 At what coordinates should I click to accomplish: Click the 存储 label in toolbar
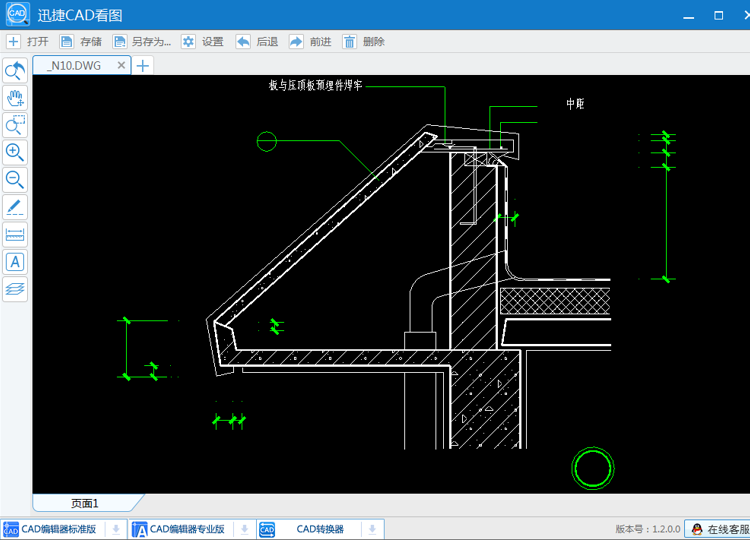pyautogui.click(x=91, y=42)
